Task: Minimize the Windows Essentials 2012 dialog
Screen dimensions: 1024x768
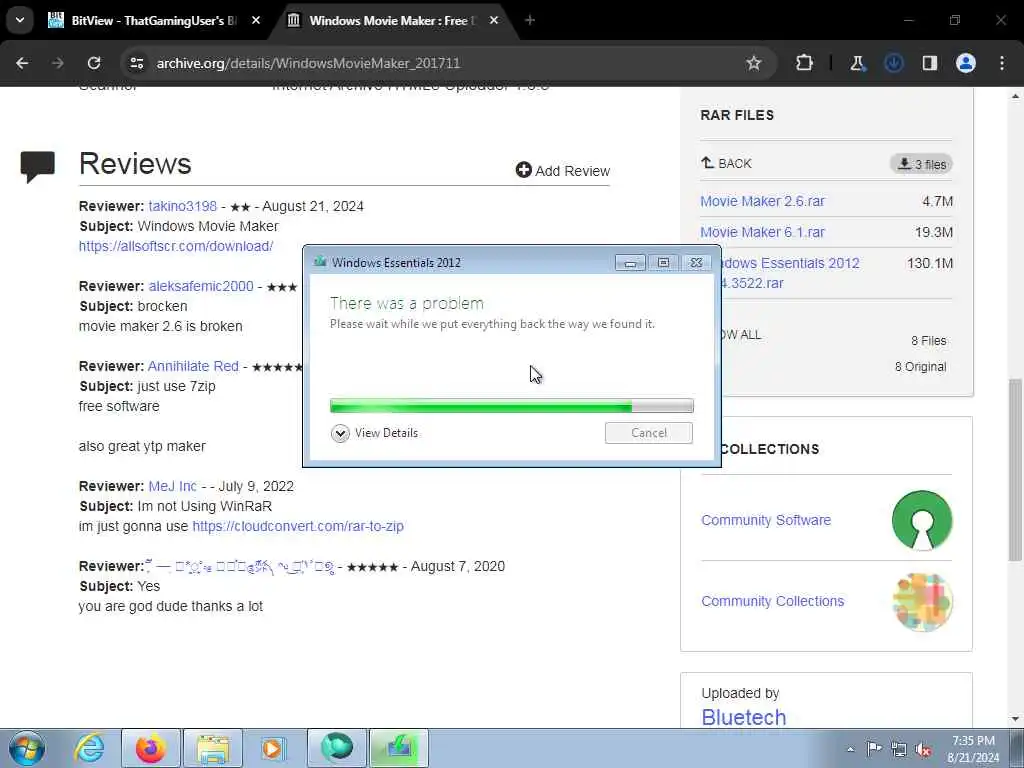Action: [630, 263]
